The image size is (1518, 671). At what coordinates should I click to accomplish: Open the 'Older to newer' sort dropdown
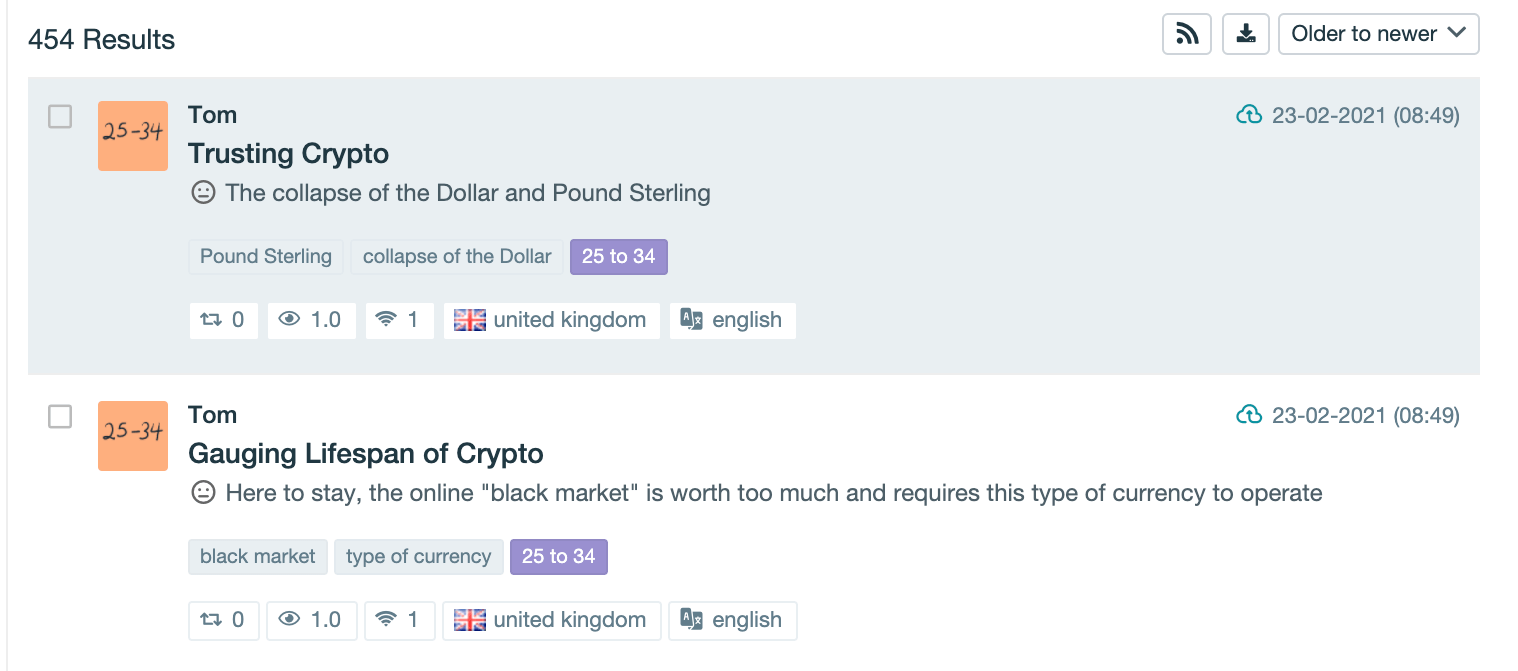(1378, 34)
